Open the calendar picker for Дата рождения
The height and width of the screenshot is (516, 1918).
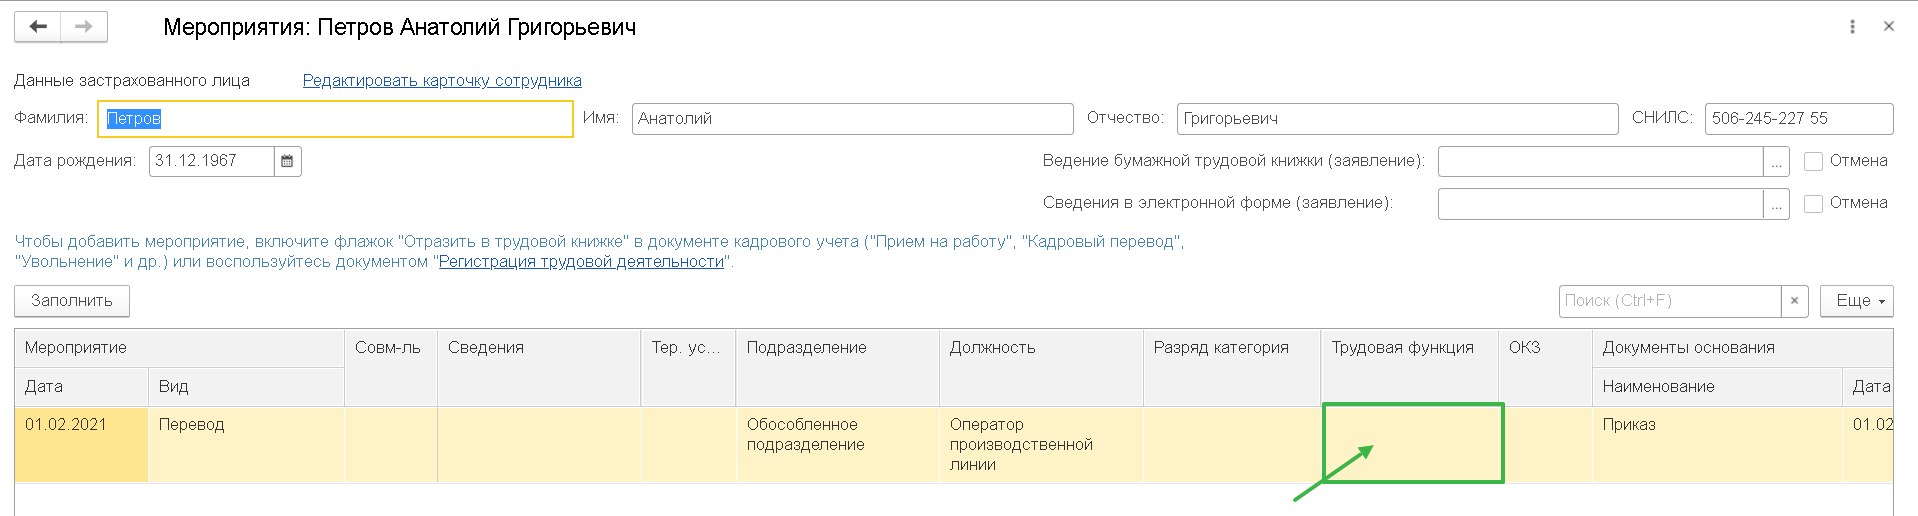click(x=287, y=161)
